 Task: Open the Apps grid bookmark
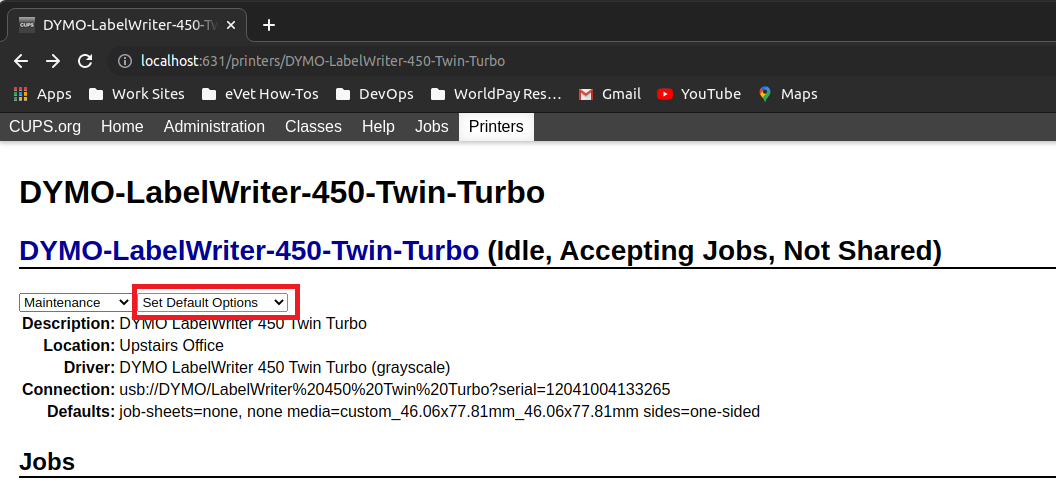coord(42,94)
